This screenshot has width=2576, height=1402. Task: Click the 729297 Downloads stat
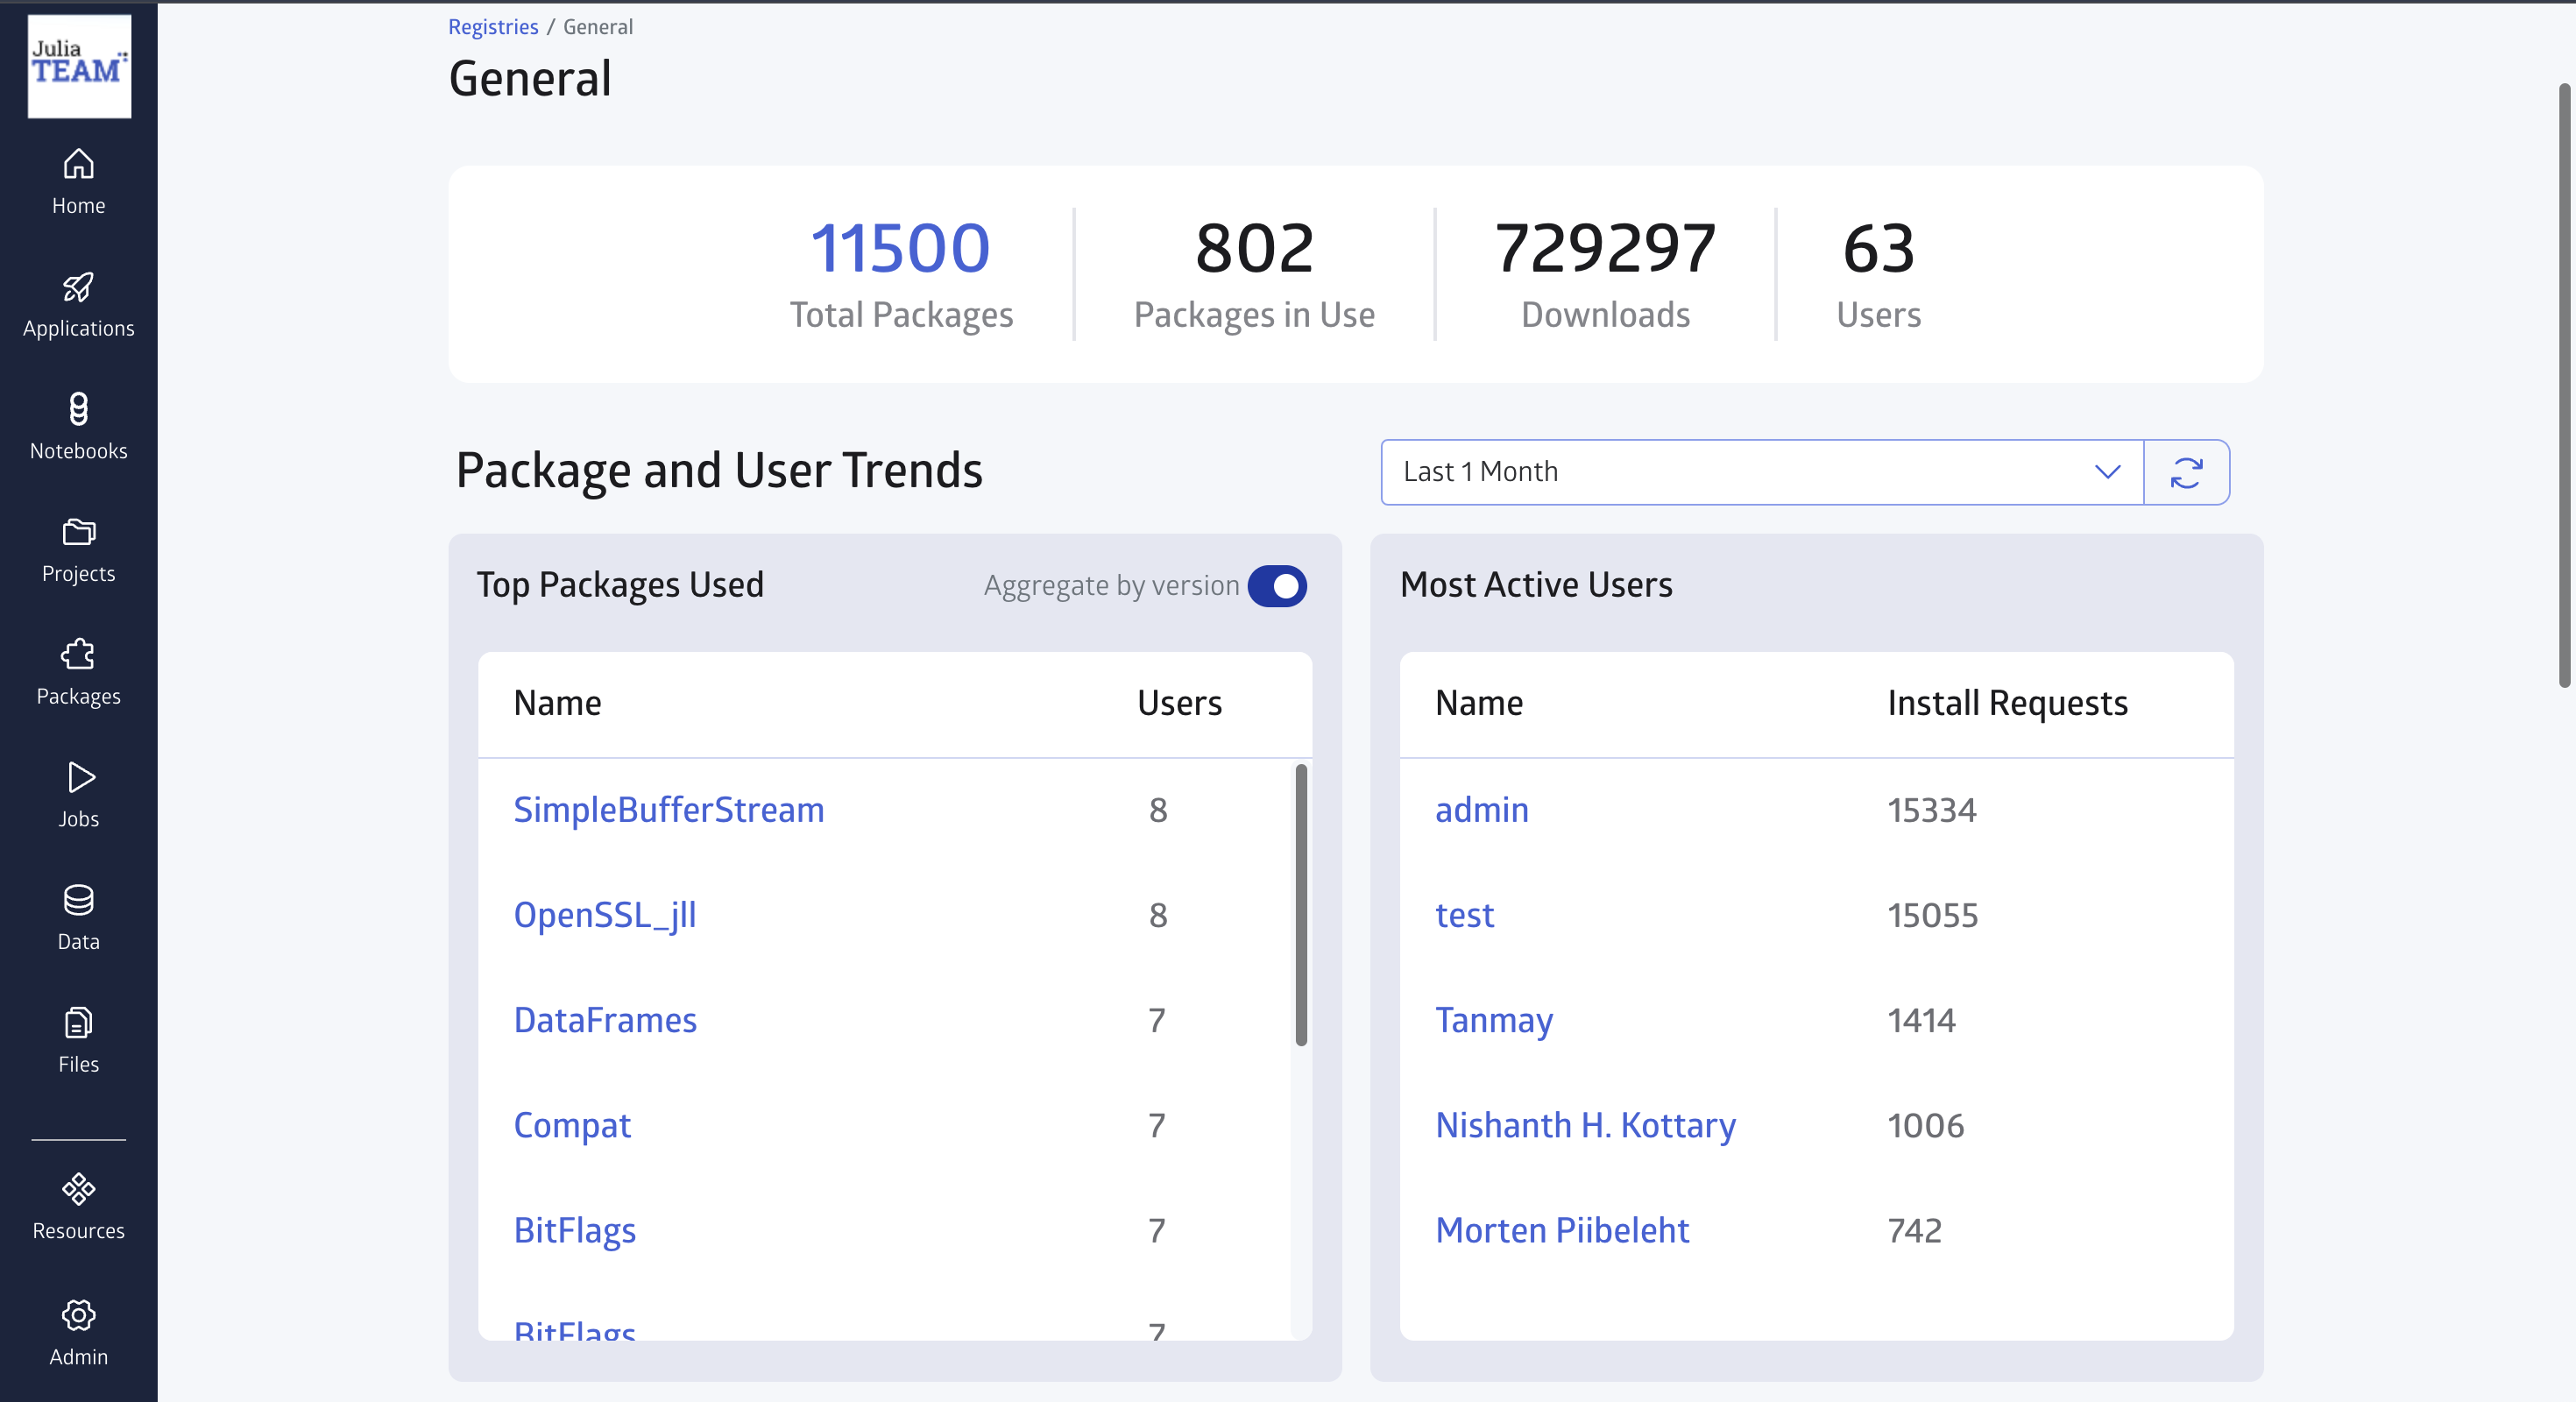click(x=1605, y=274)
